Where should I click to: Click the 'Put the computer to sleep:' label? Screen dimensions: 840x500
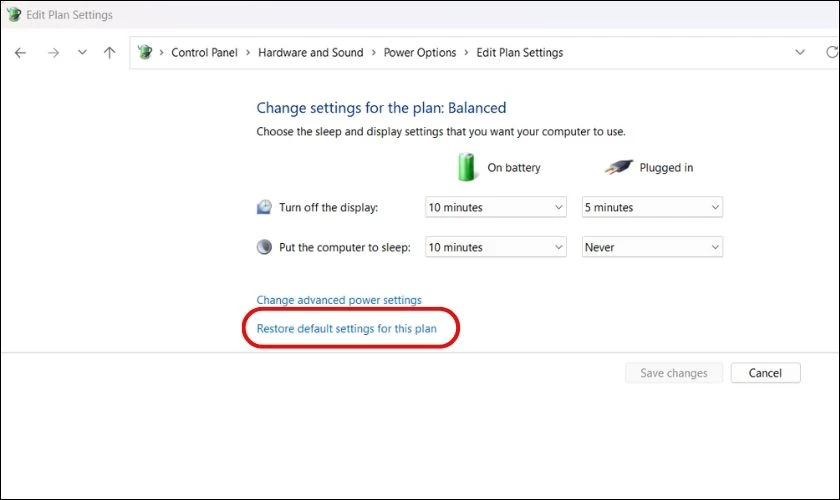344,247
